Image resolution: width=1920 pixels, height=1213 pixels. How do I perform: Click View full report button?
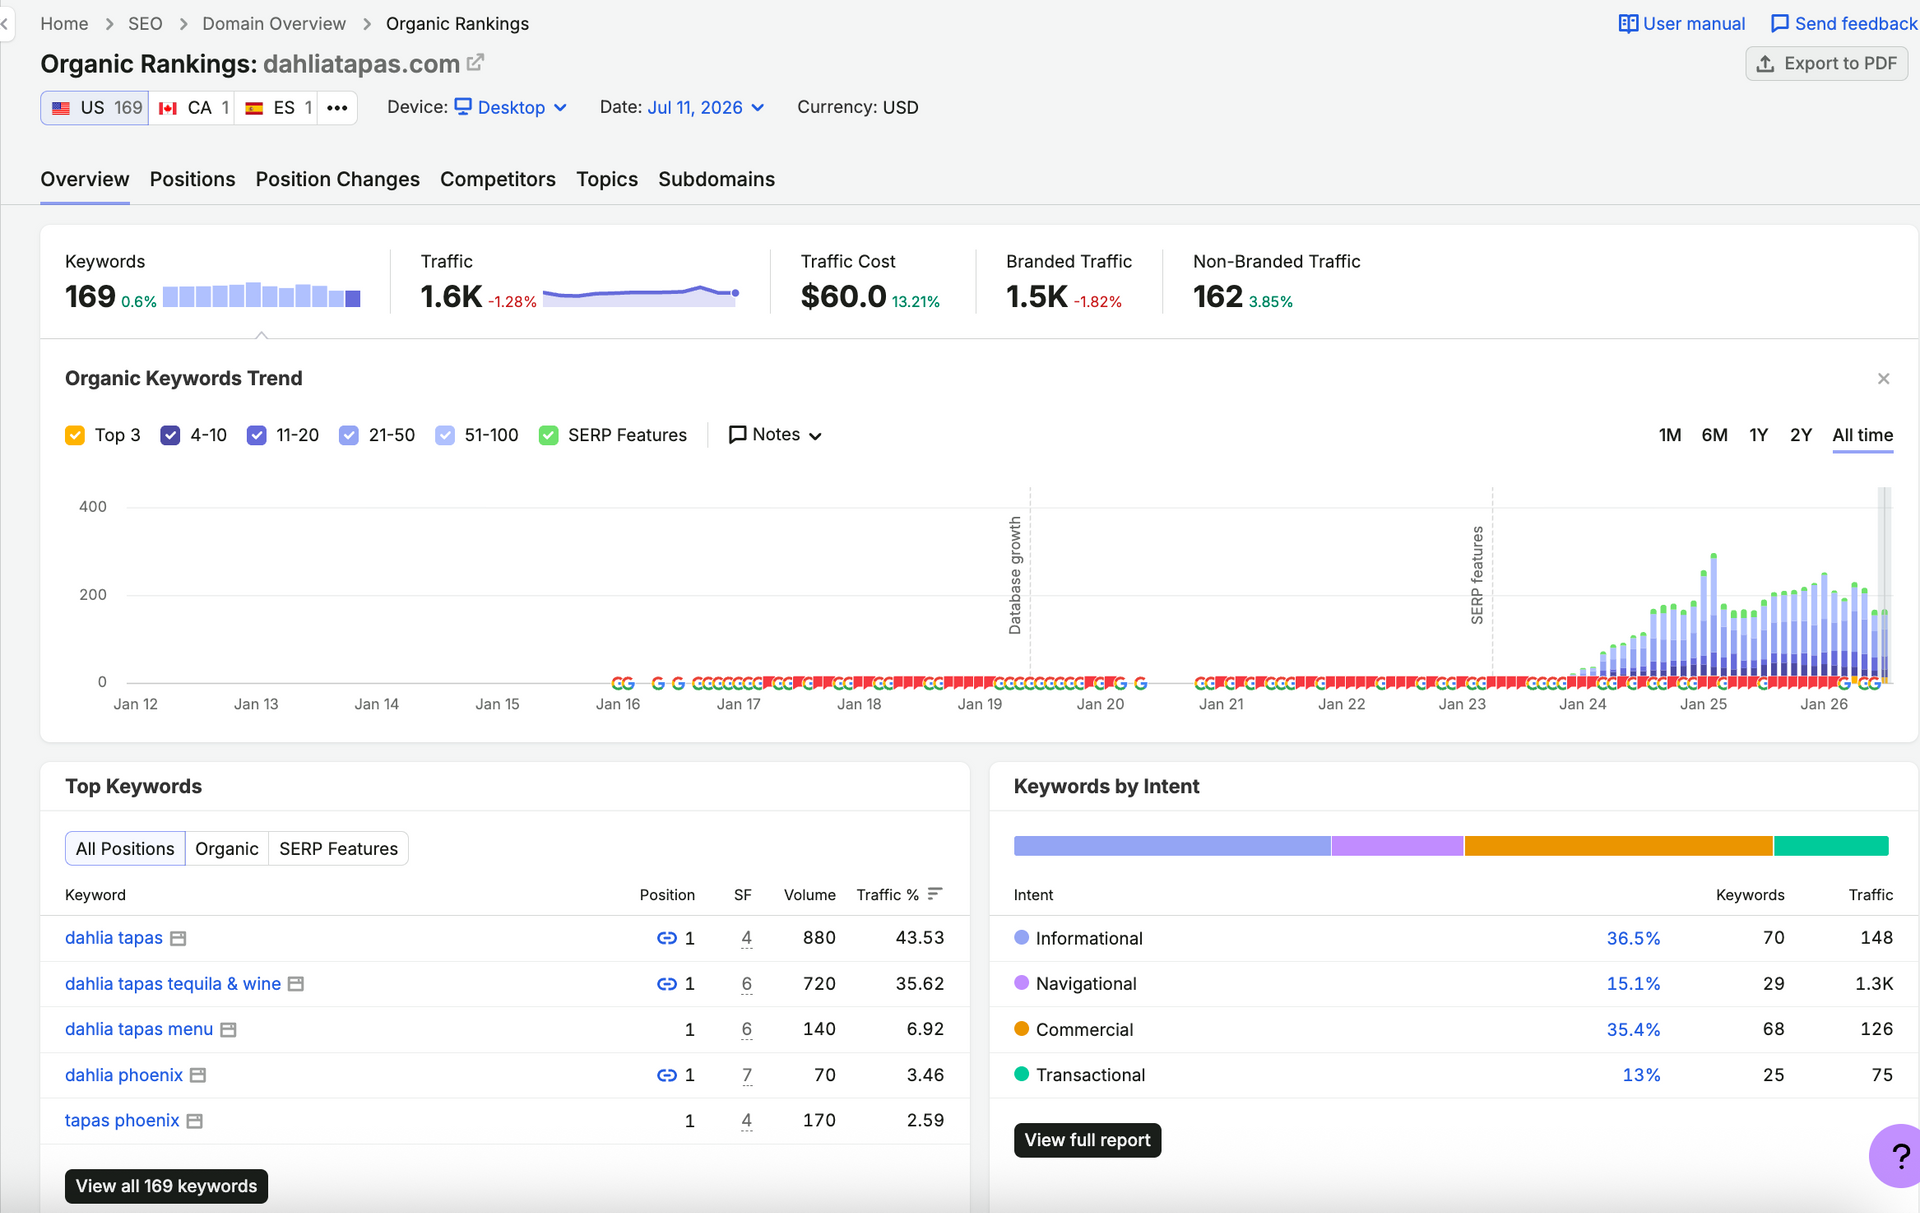(1087, 1140)
